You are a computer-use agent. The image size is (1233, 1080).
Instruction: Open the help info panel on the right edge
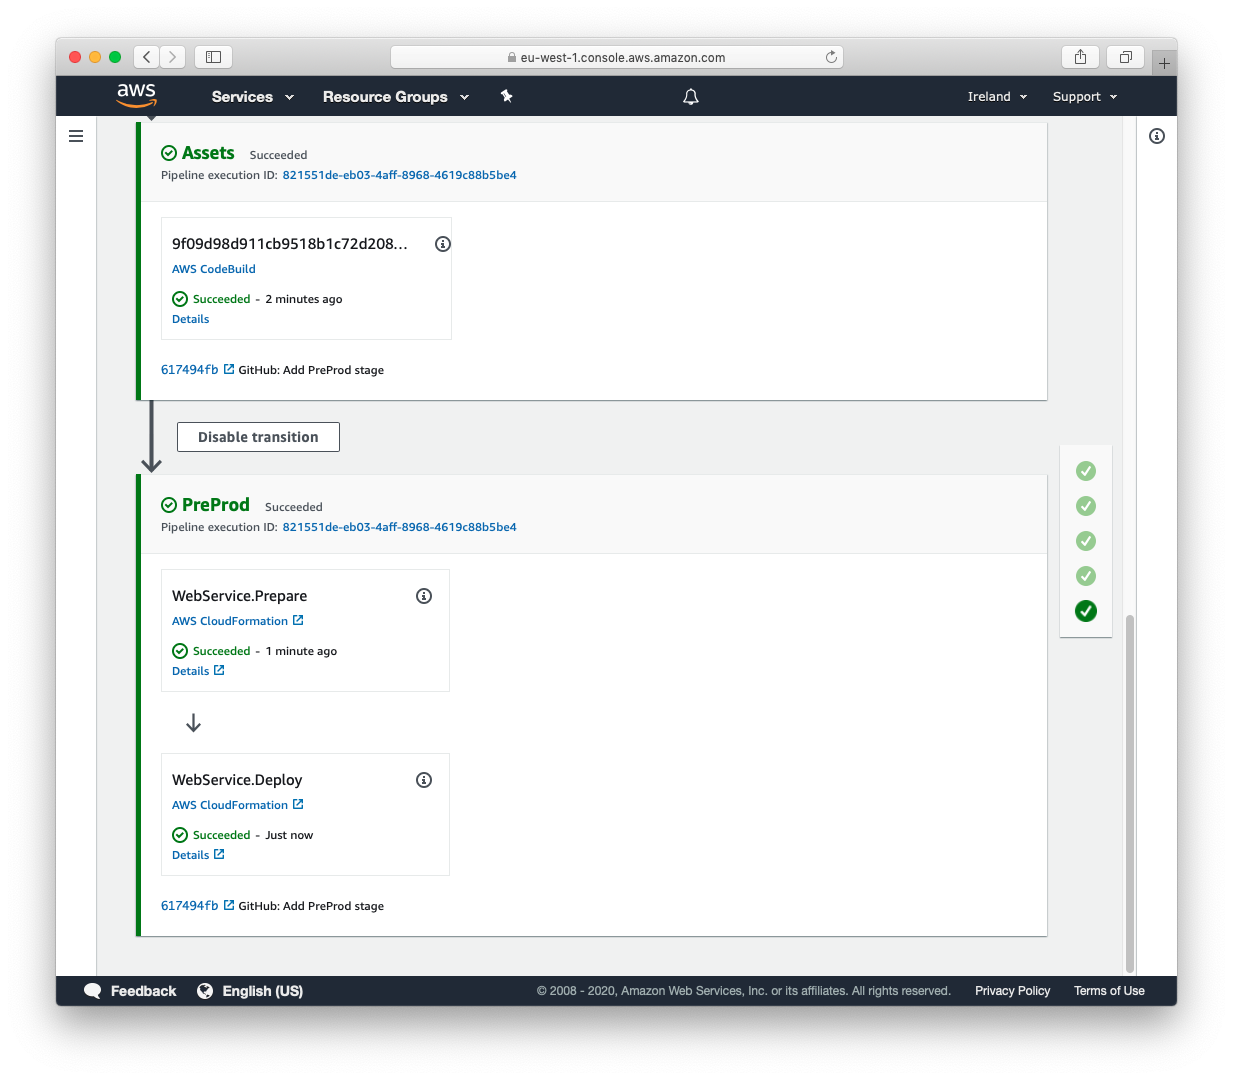tap(1157, 135)
